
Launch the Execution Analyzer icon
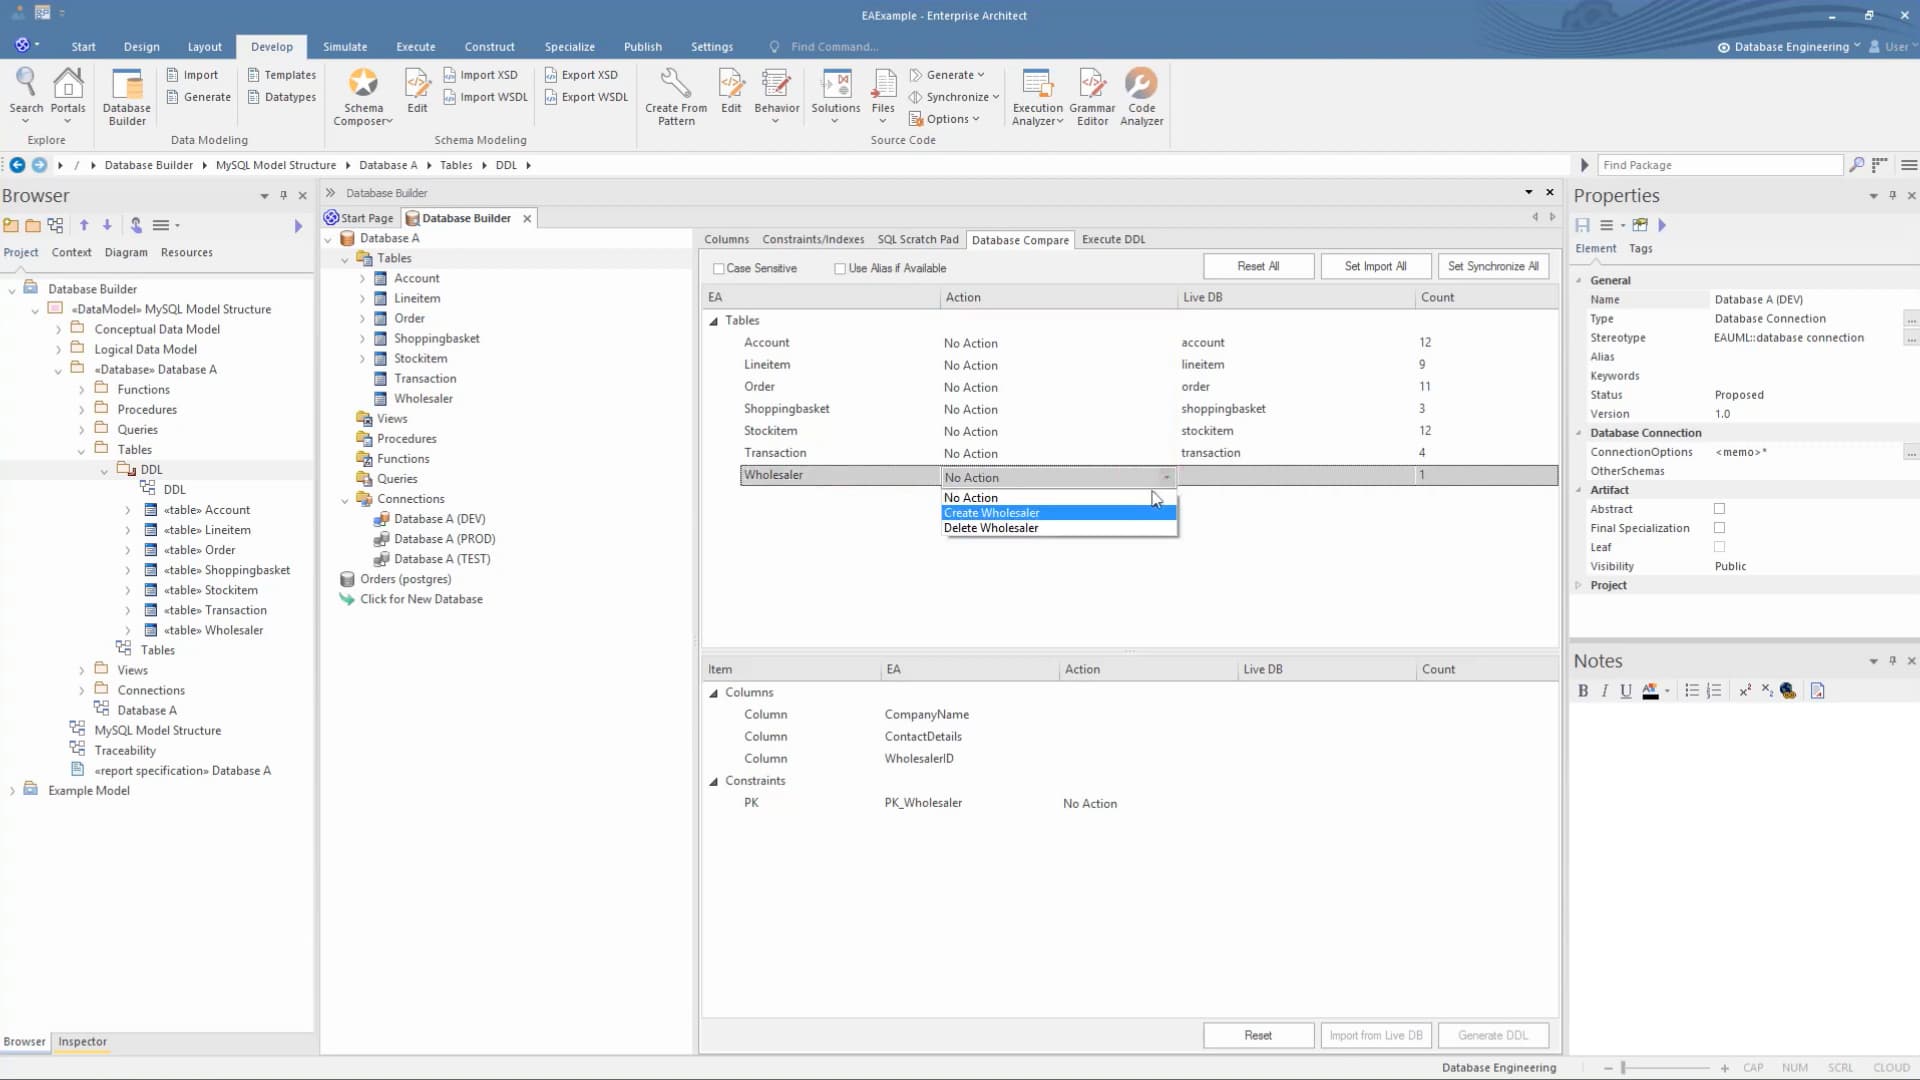pyautogui.click(x=1038, y=97)
